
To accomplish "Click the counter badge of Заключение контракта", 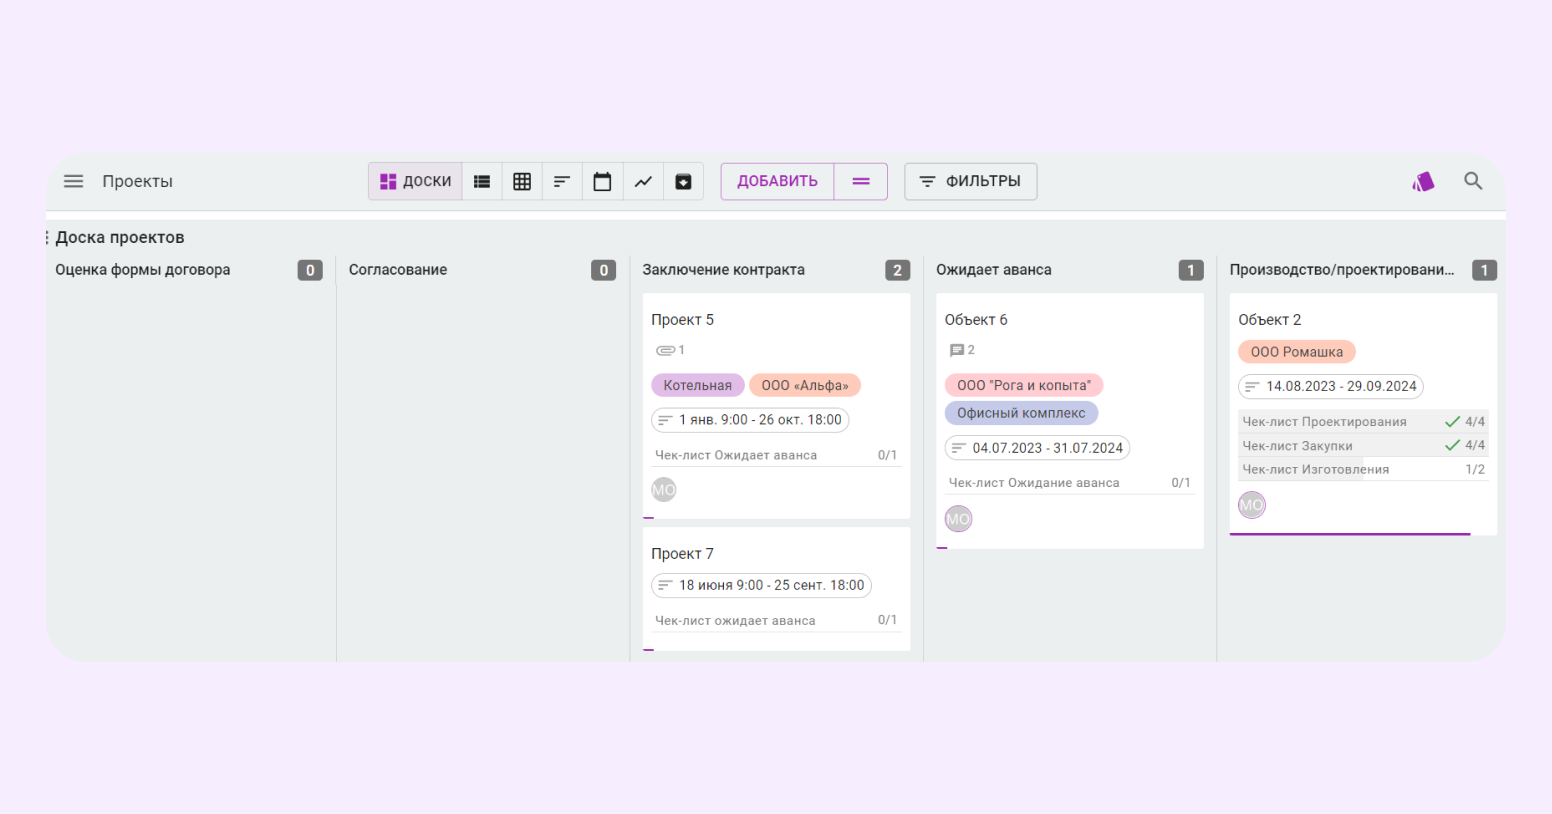I will (897, 270).
